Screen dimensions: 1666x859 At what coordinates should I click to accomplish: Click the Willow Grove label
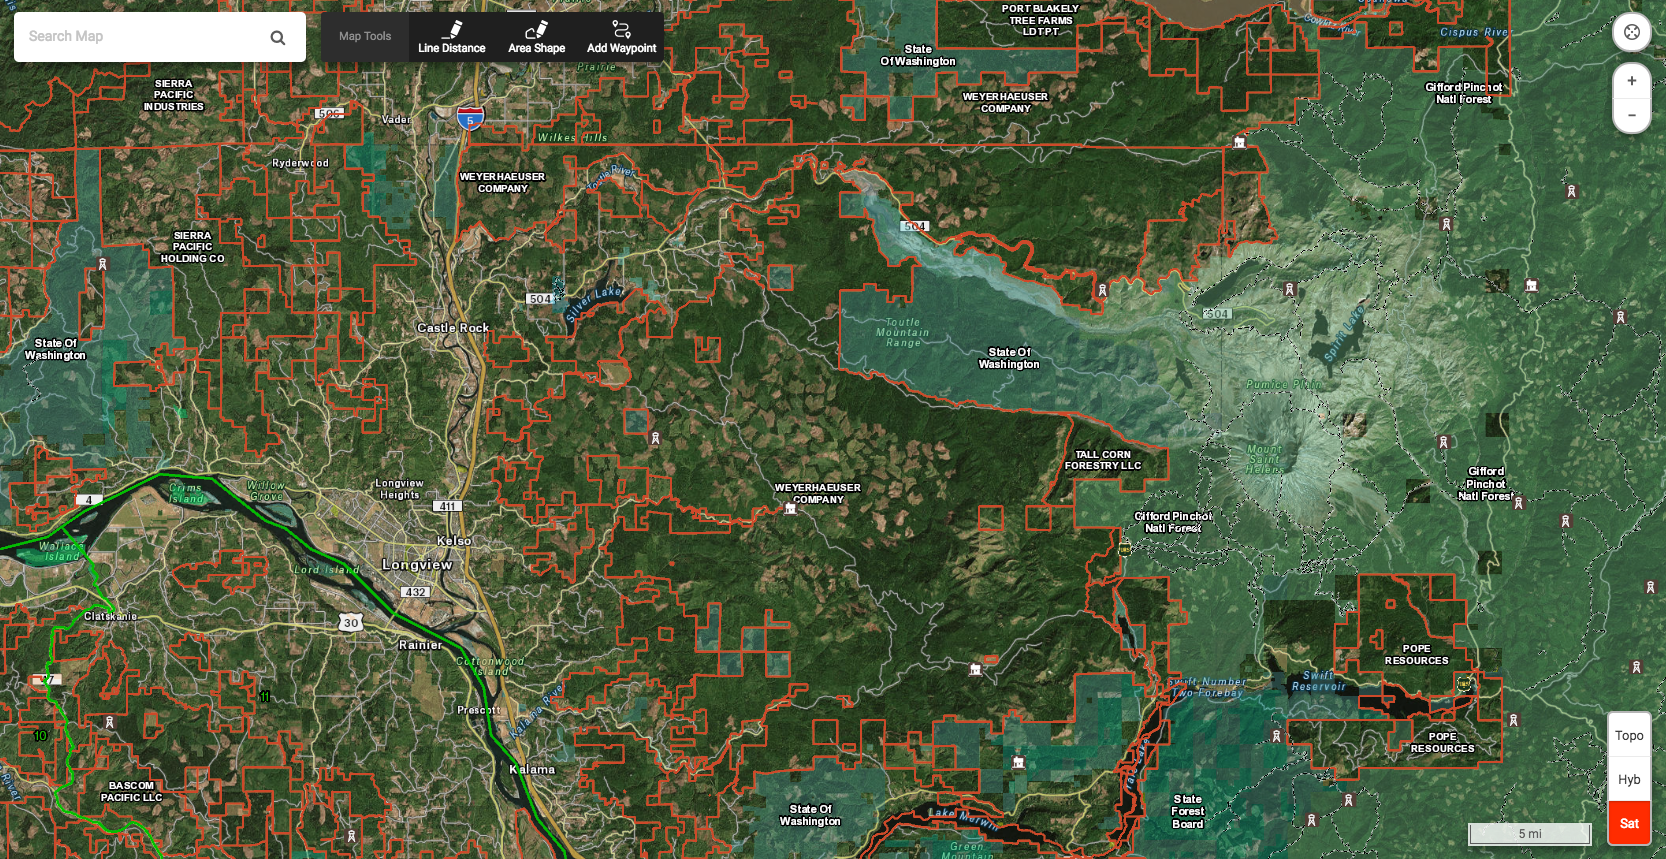click(x=266, y=491)
